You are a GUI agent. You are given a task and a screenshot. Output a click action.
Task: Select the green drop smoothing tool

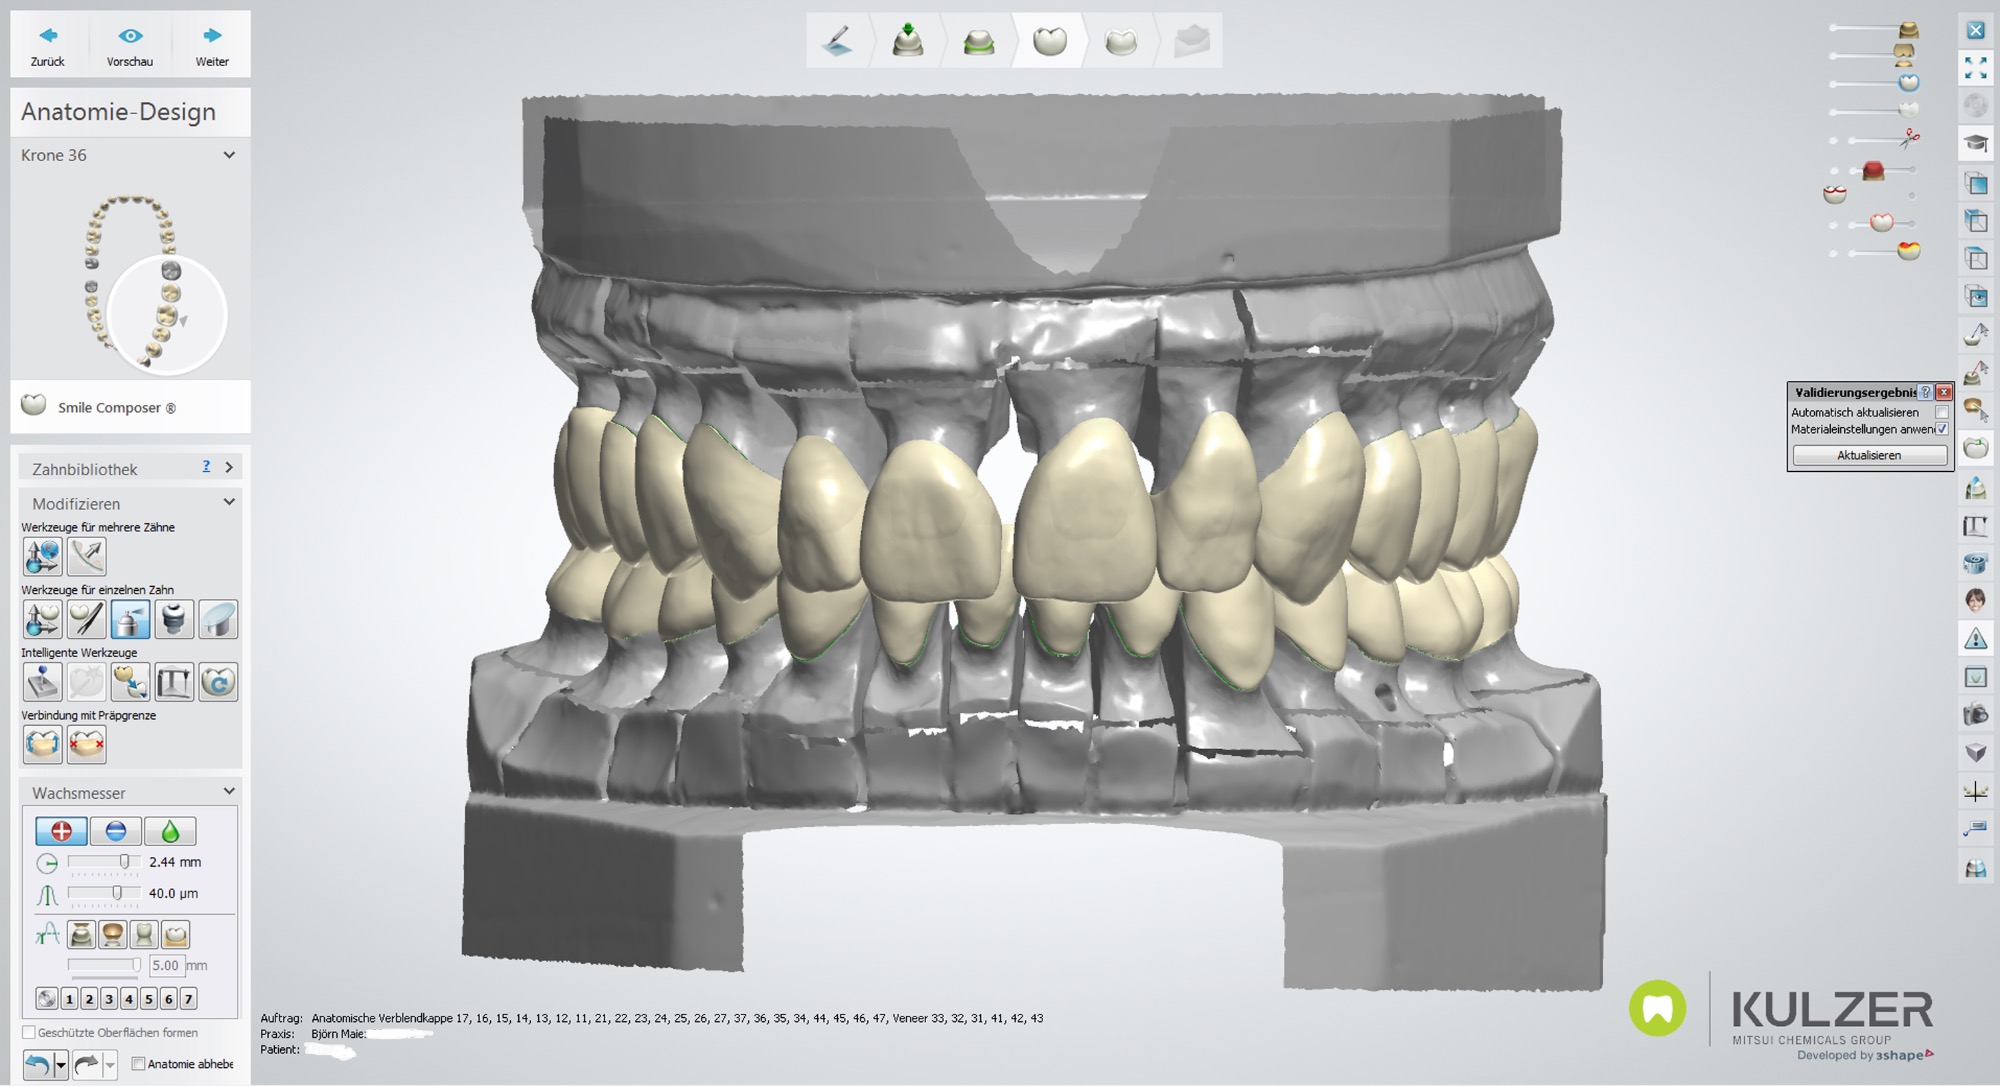(170, 831)
